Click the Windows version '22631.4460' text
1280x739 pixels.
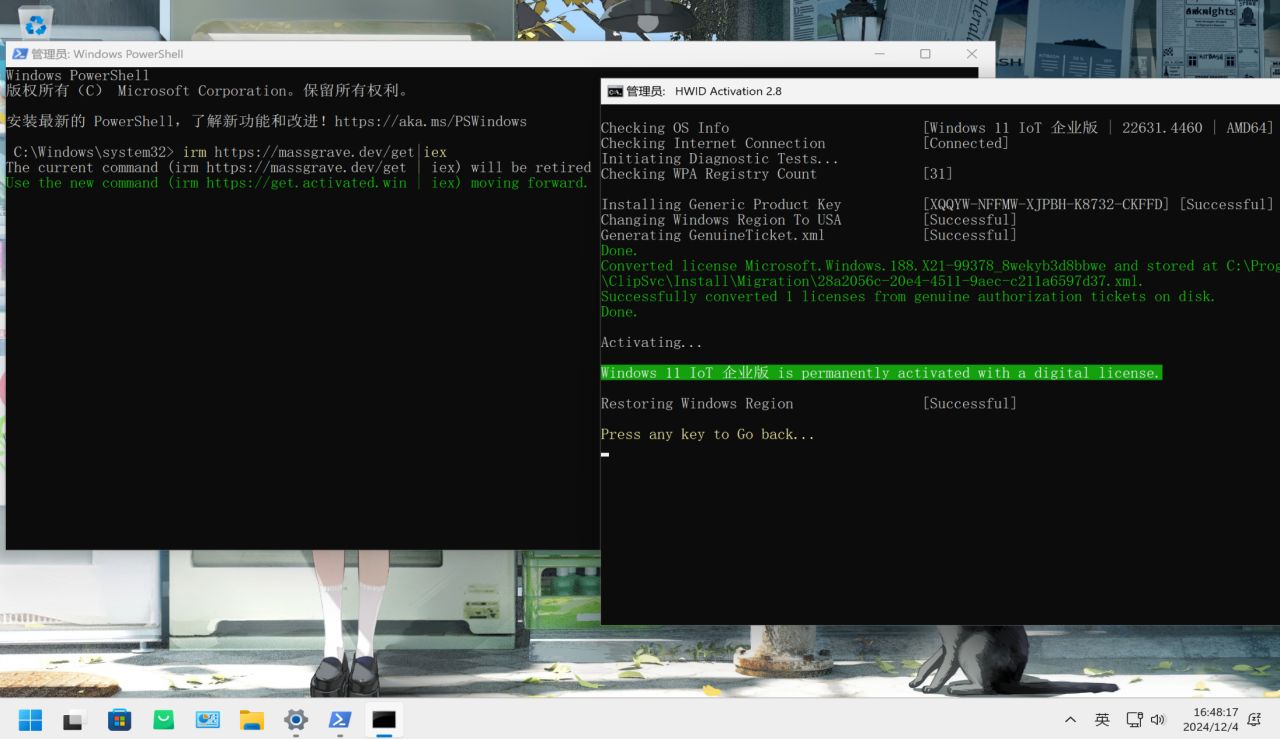point(1162,128)
